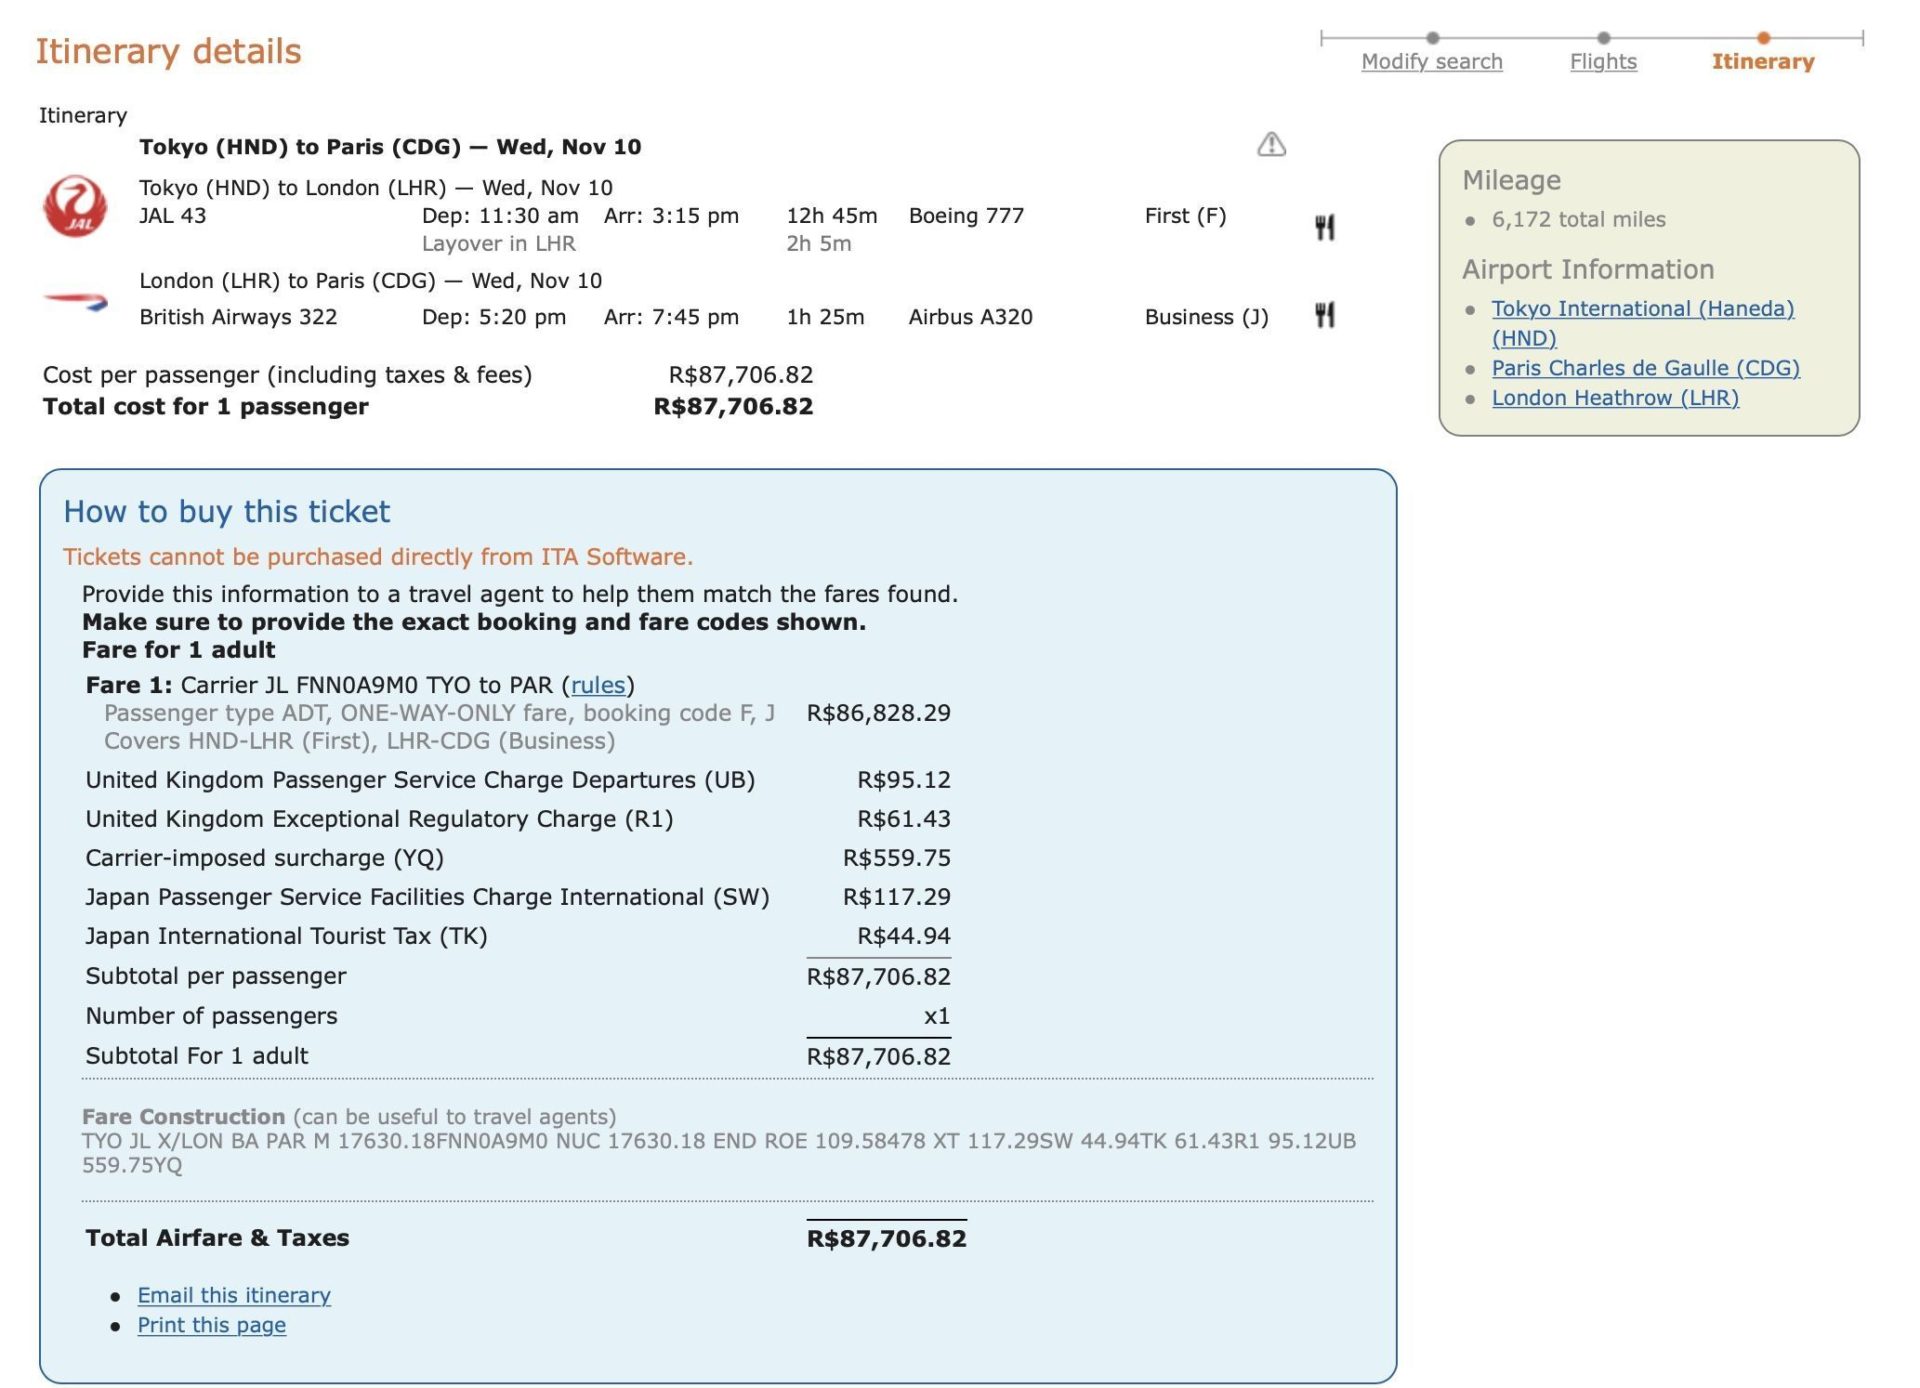Click Tokyo (HND) to Paris (CDG) heading
The height and width of the screenshot is (1388, 1920).
(x=390, y=147)
